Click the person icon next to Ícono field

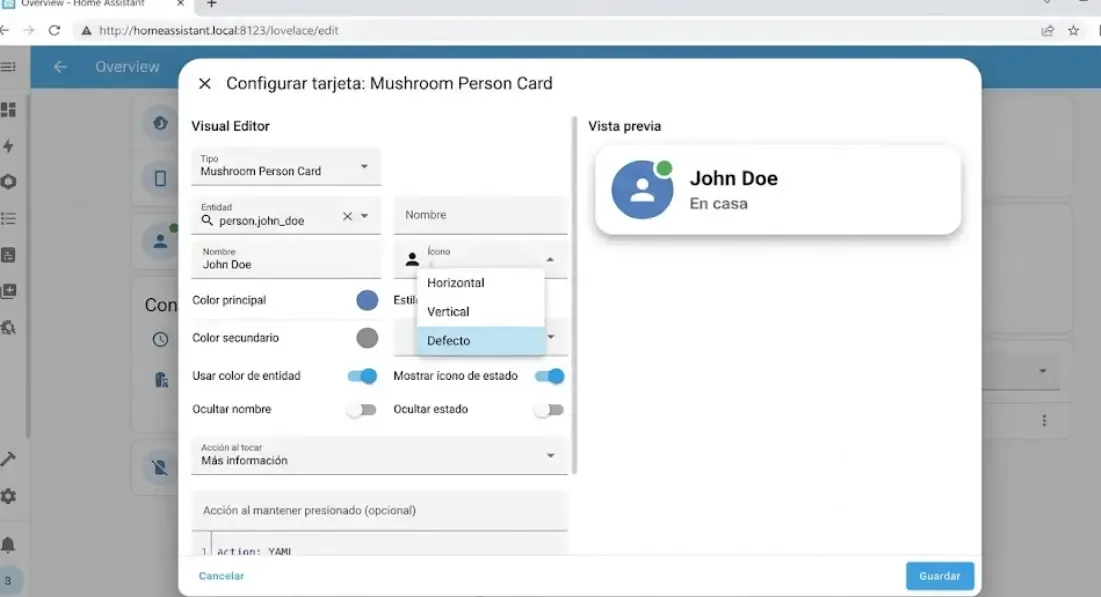(x=411, y=258)
